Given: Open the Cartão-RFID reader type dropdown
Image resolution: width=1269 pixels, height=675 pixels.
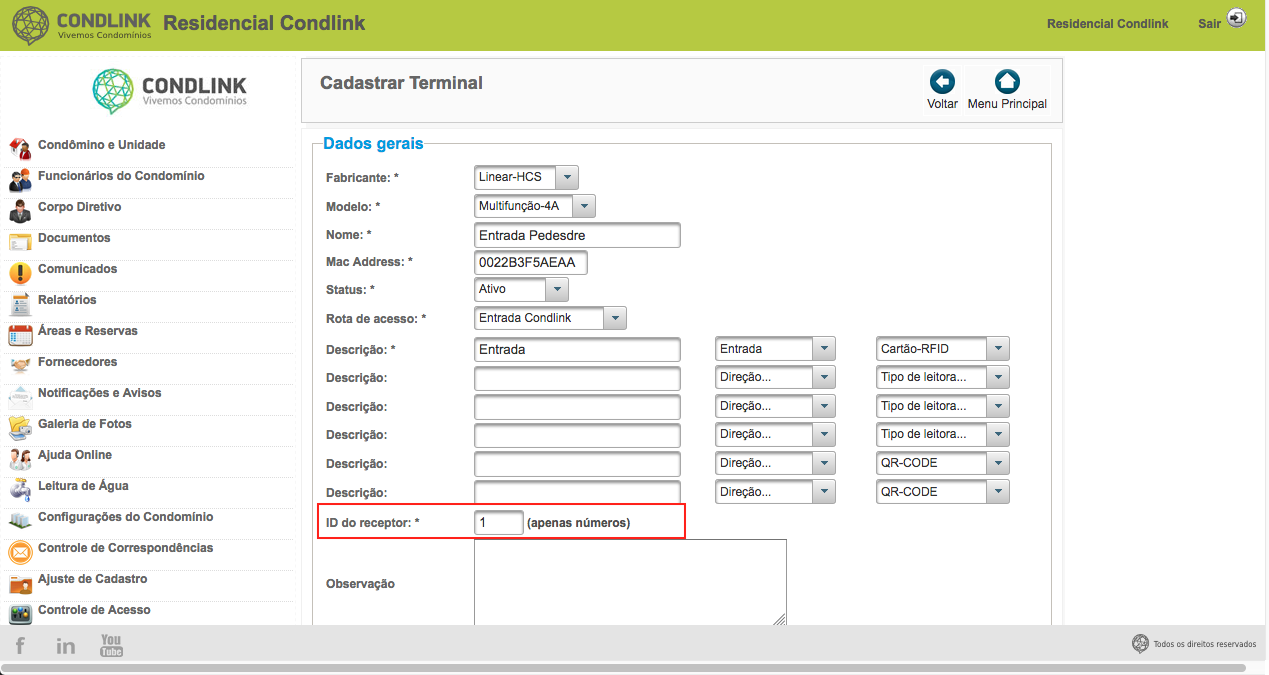Looking at the screenshot, I should tap(942, 349).
